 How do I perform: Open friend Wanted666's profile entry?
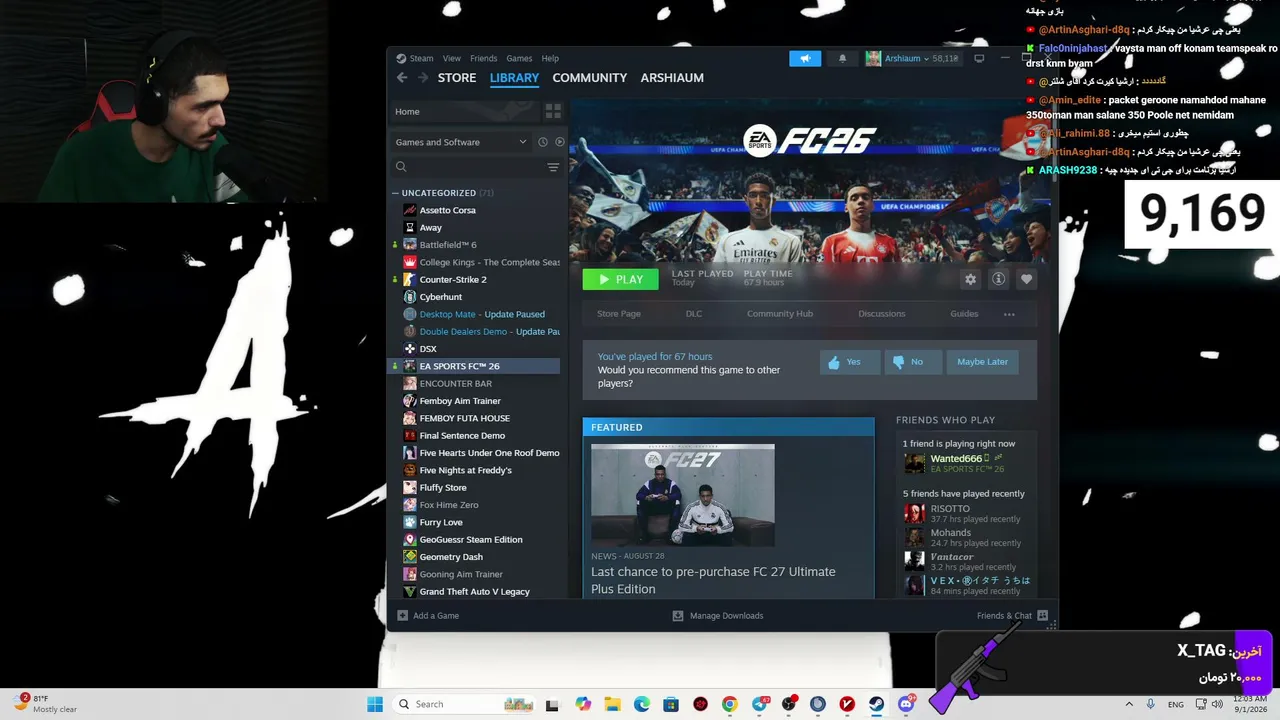[x=964, y=463]
